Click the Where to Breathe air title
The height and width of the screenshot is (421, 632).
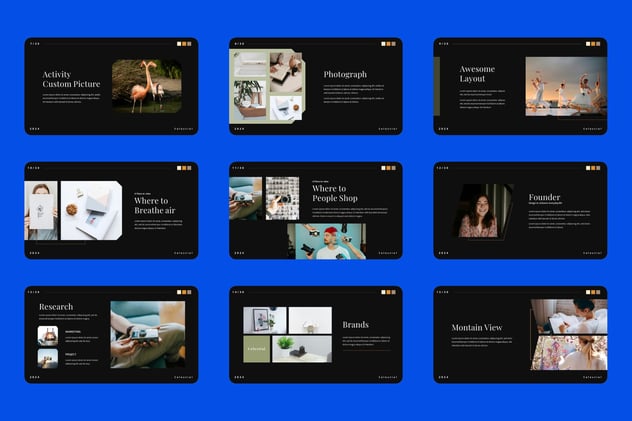pos(155,205)
